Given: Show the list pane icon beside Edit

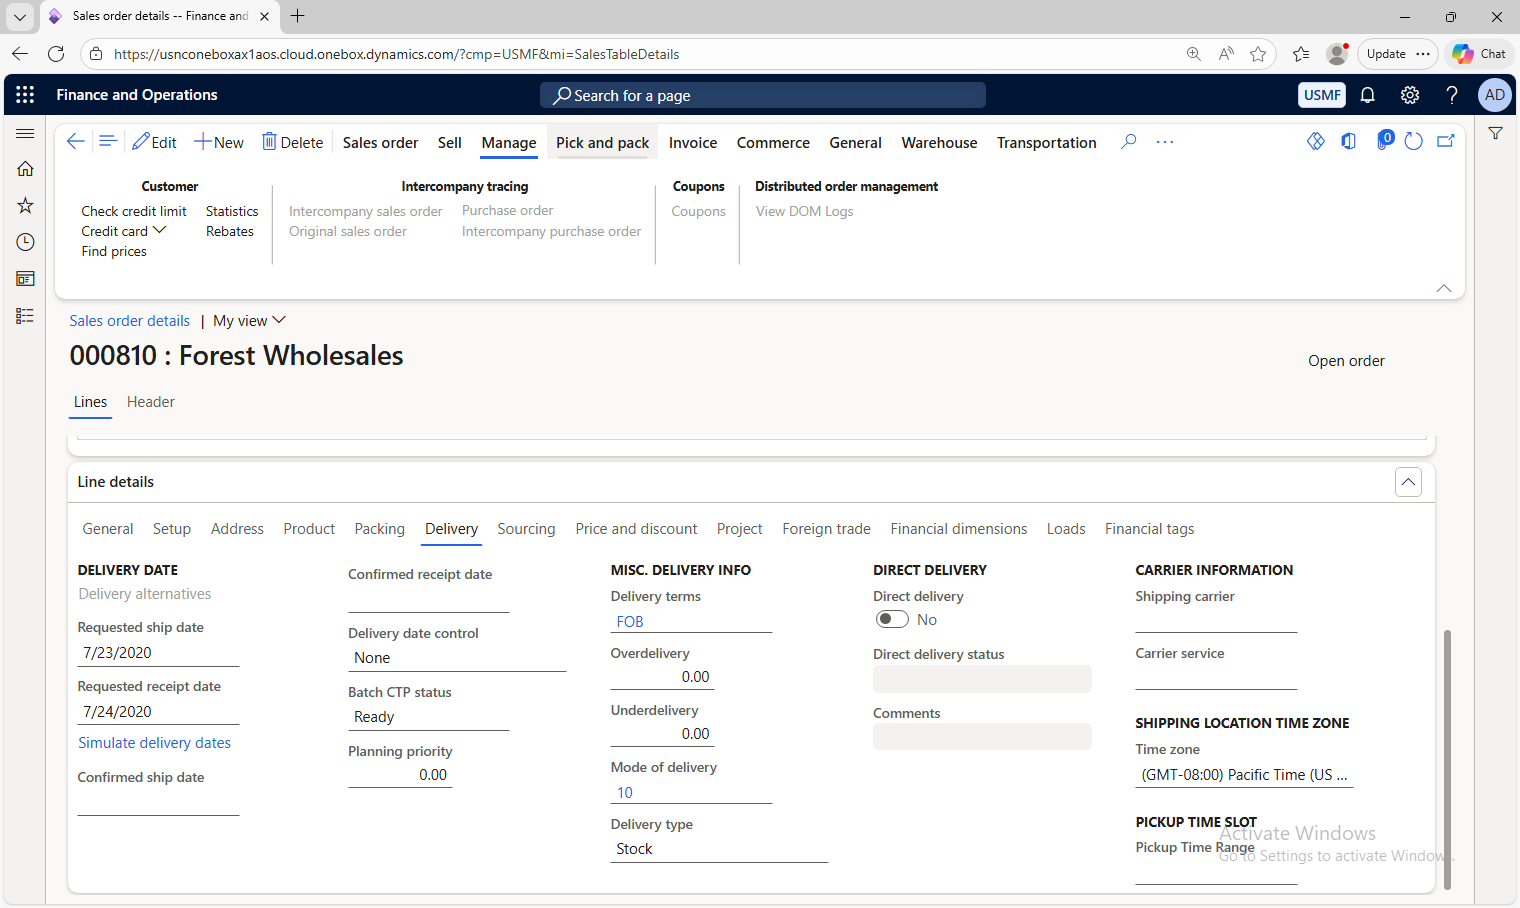Looking at the screenshot, I should click(x=108, y=142).
